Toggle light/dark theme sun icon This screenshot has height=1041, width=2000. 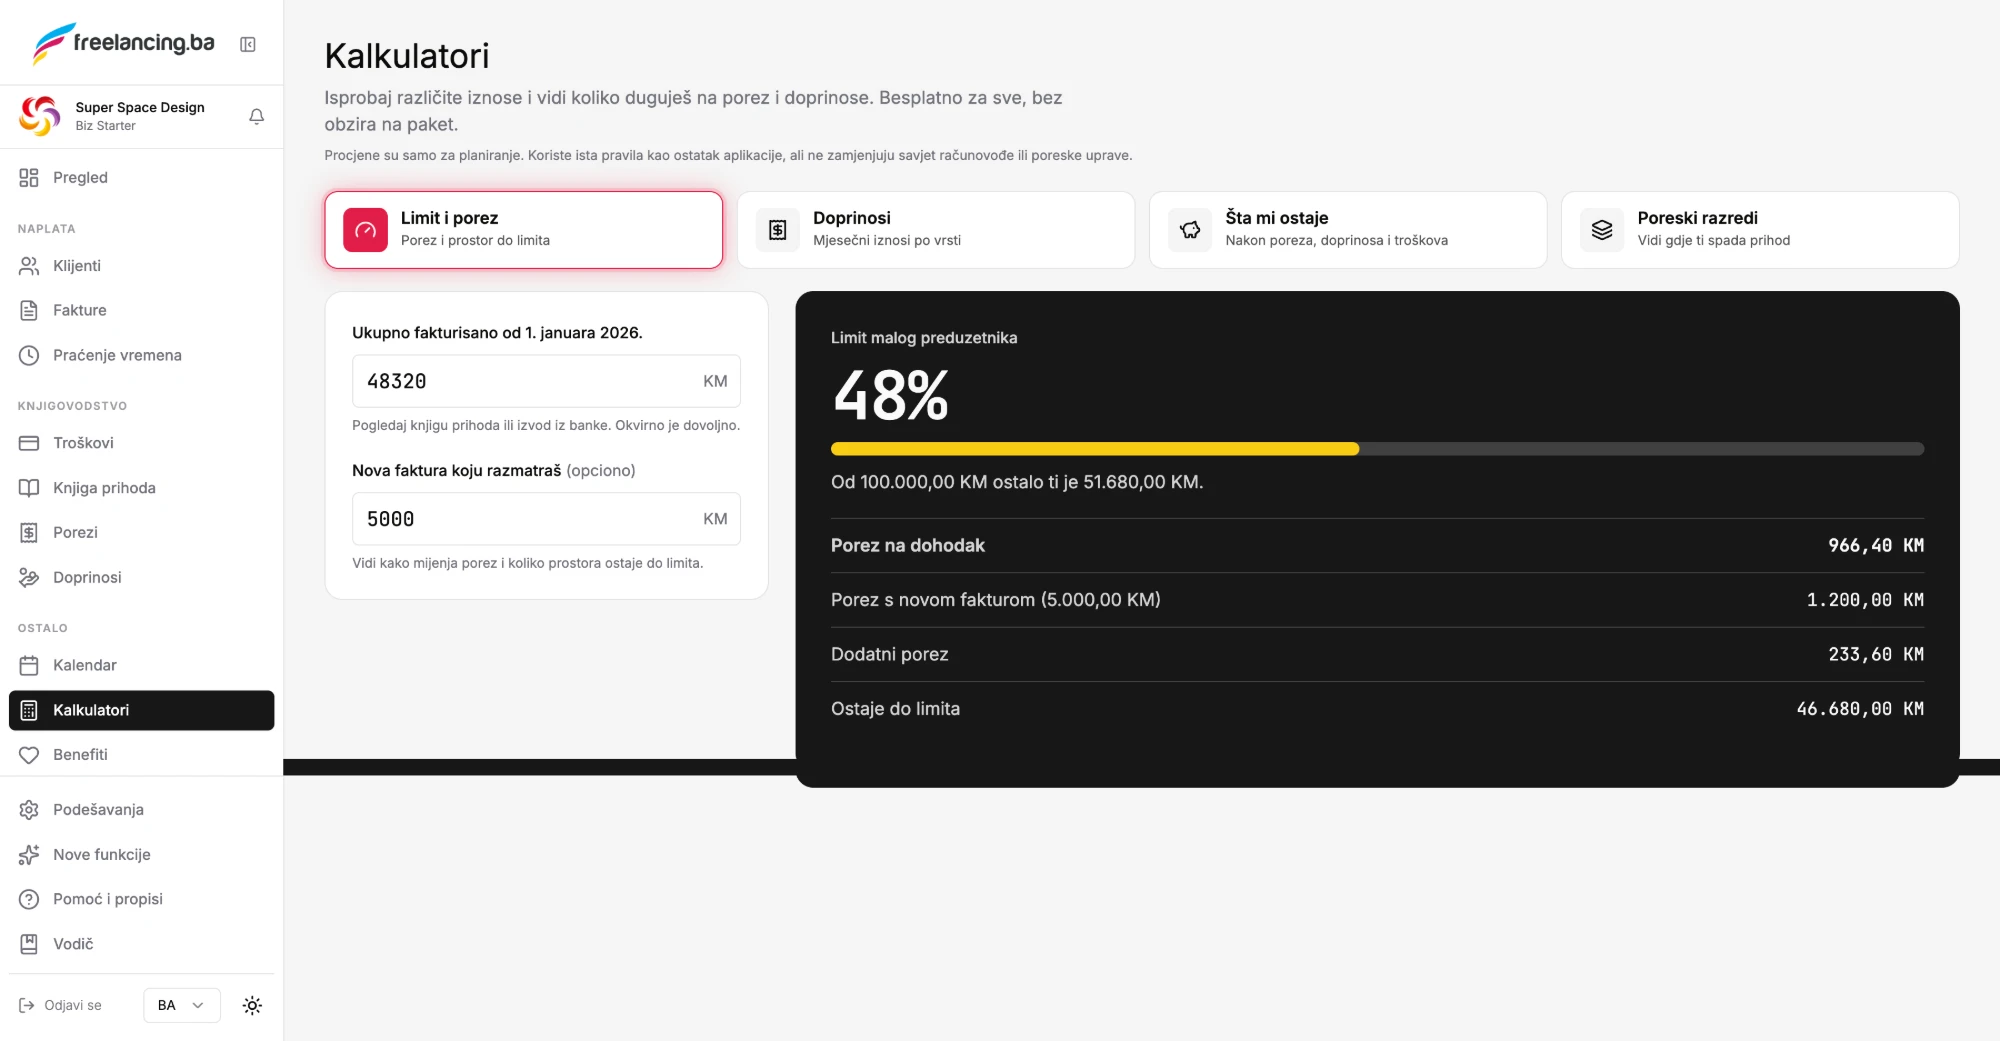tap(252, 1005)
